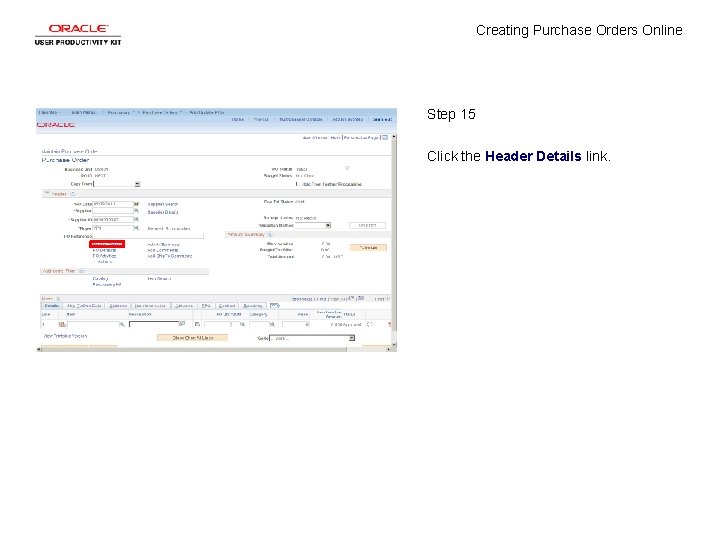
Task: Click the icon after Approved status in line 1
Action: 370,325
